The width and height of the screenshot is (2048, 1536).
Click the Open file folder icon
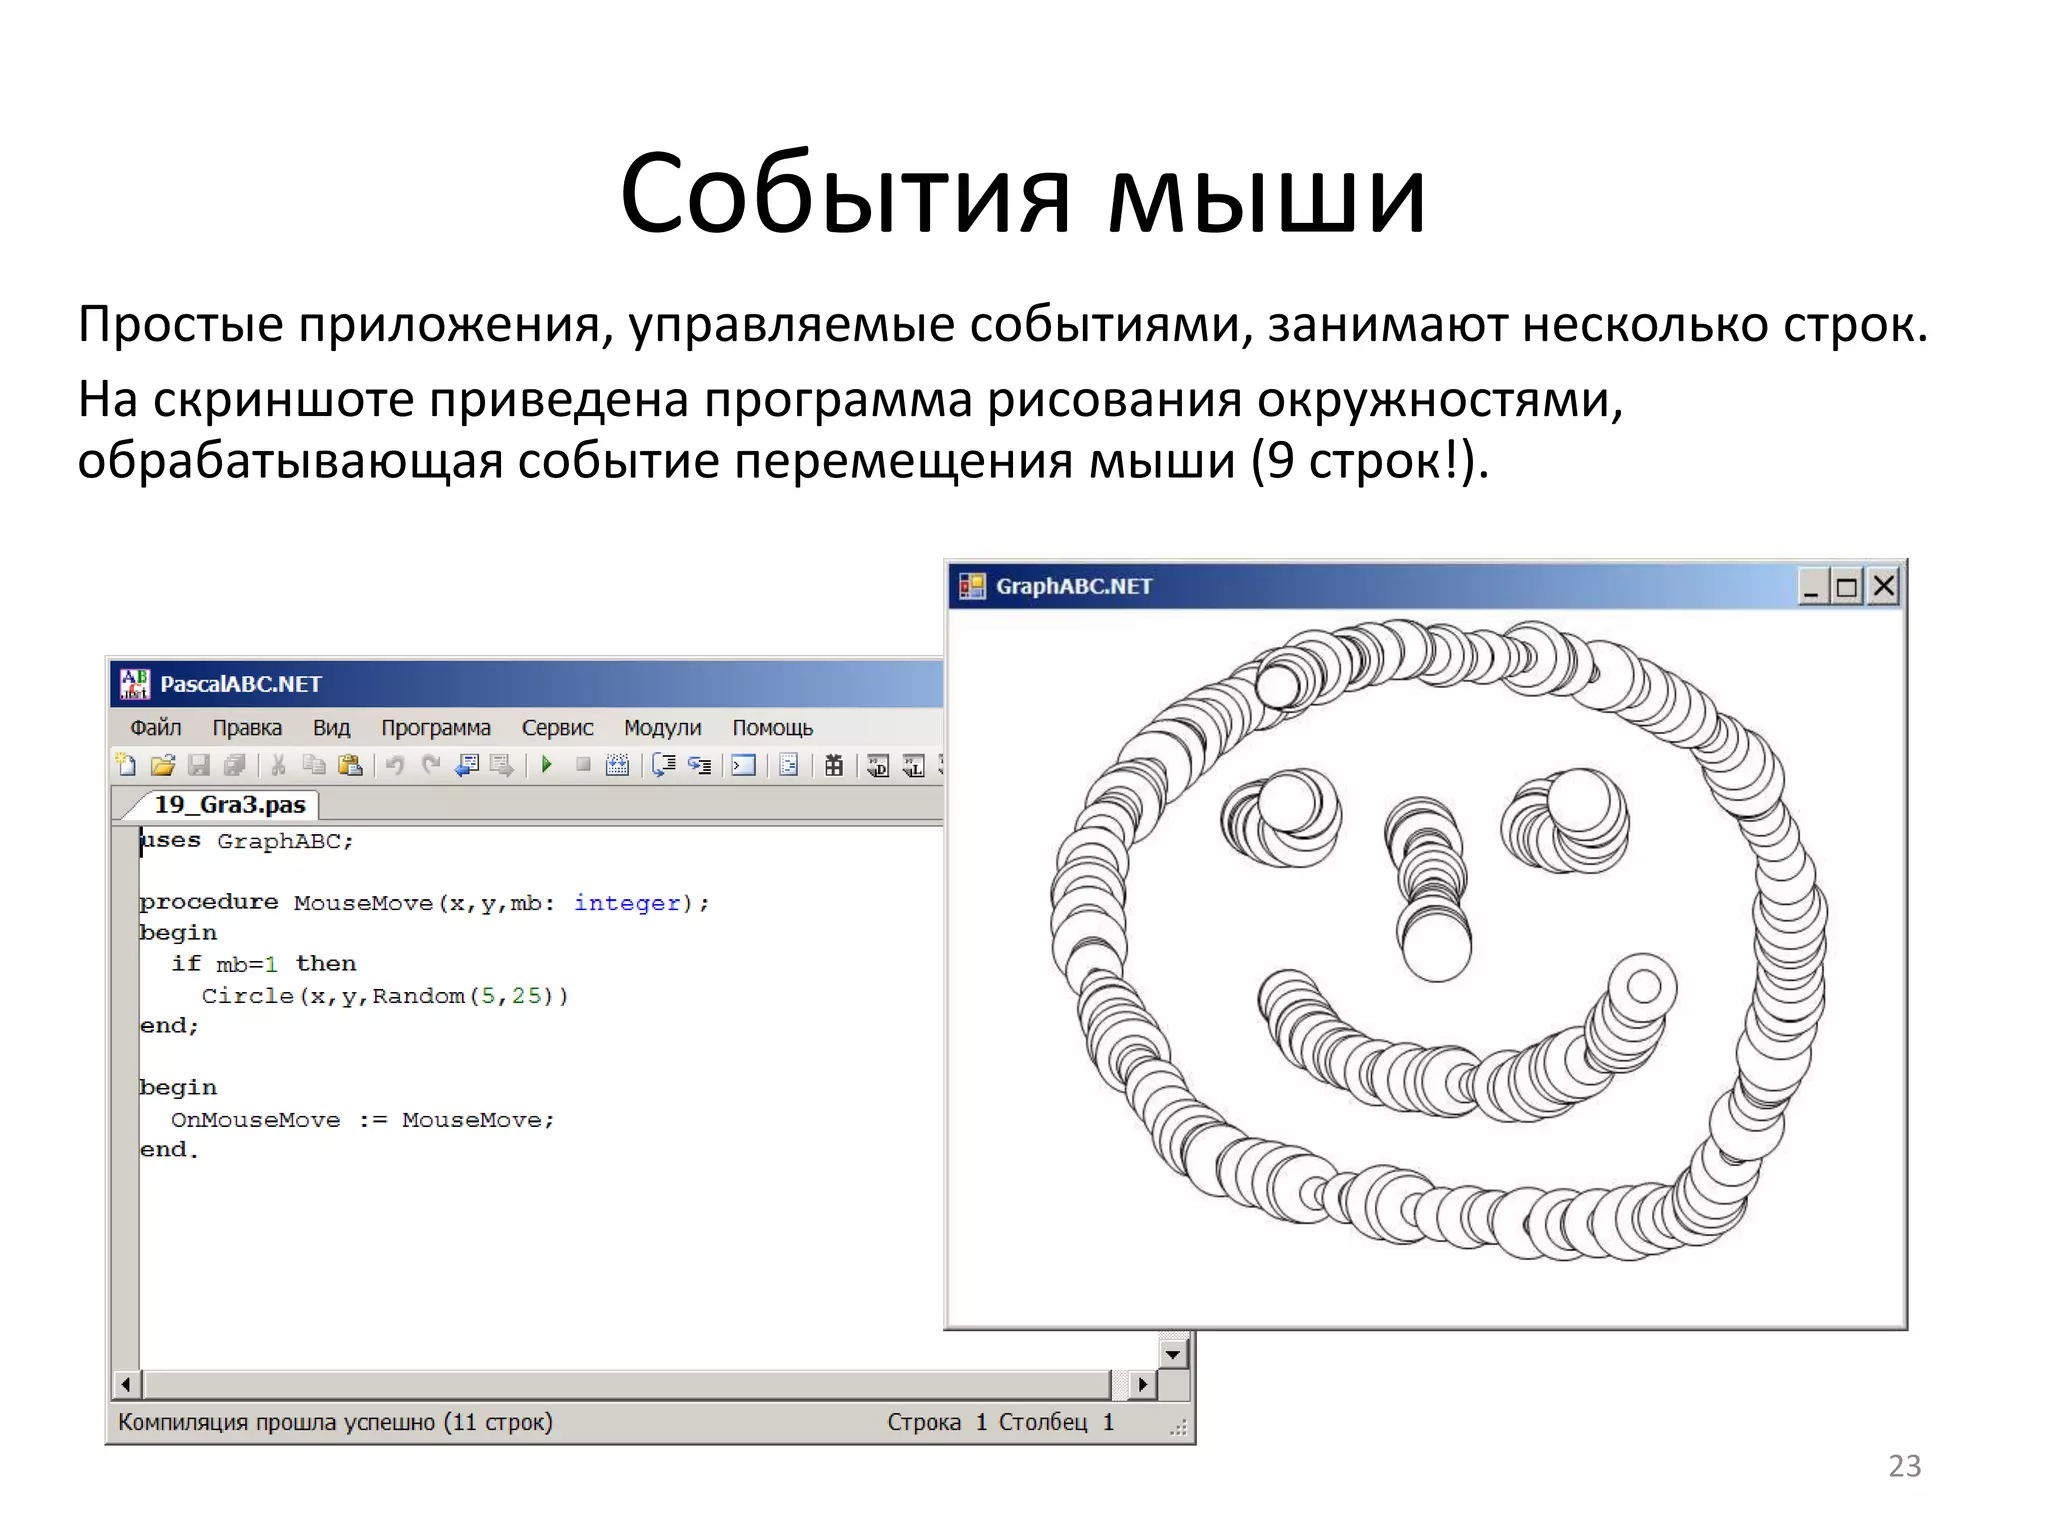pyautogui.click(x=162, y=765)
